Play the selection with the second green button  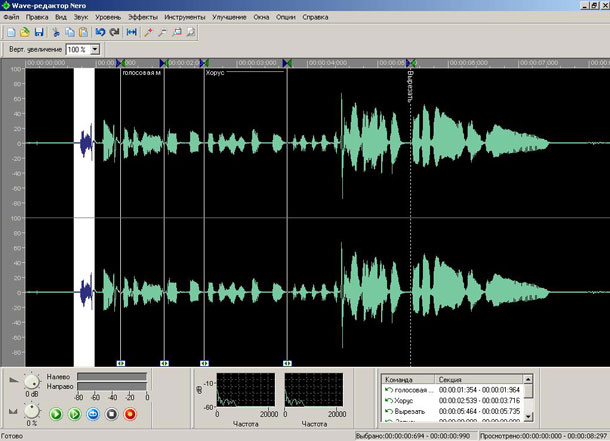point(74,414)
